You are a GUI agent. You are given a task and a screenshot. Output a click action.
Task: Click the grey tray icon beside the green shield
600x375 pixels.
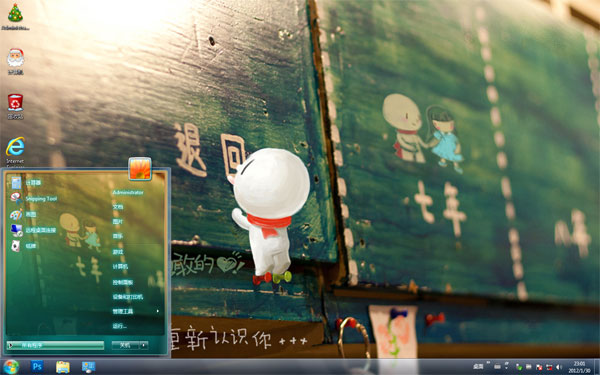529,367
